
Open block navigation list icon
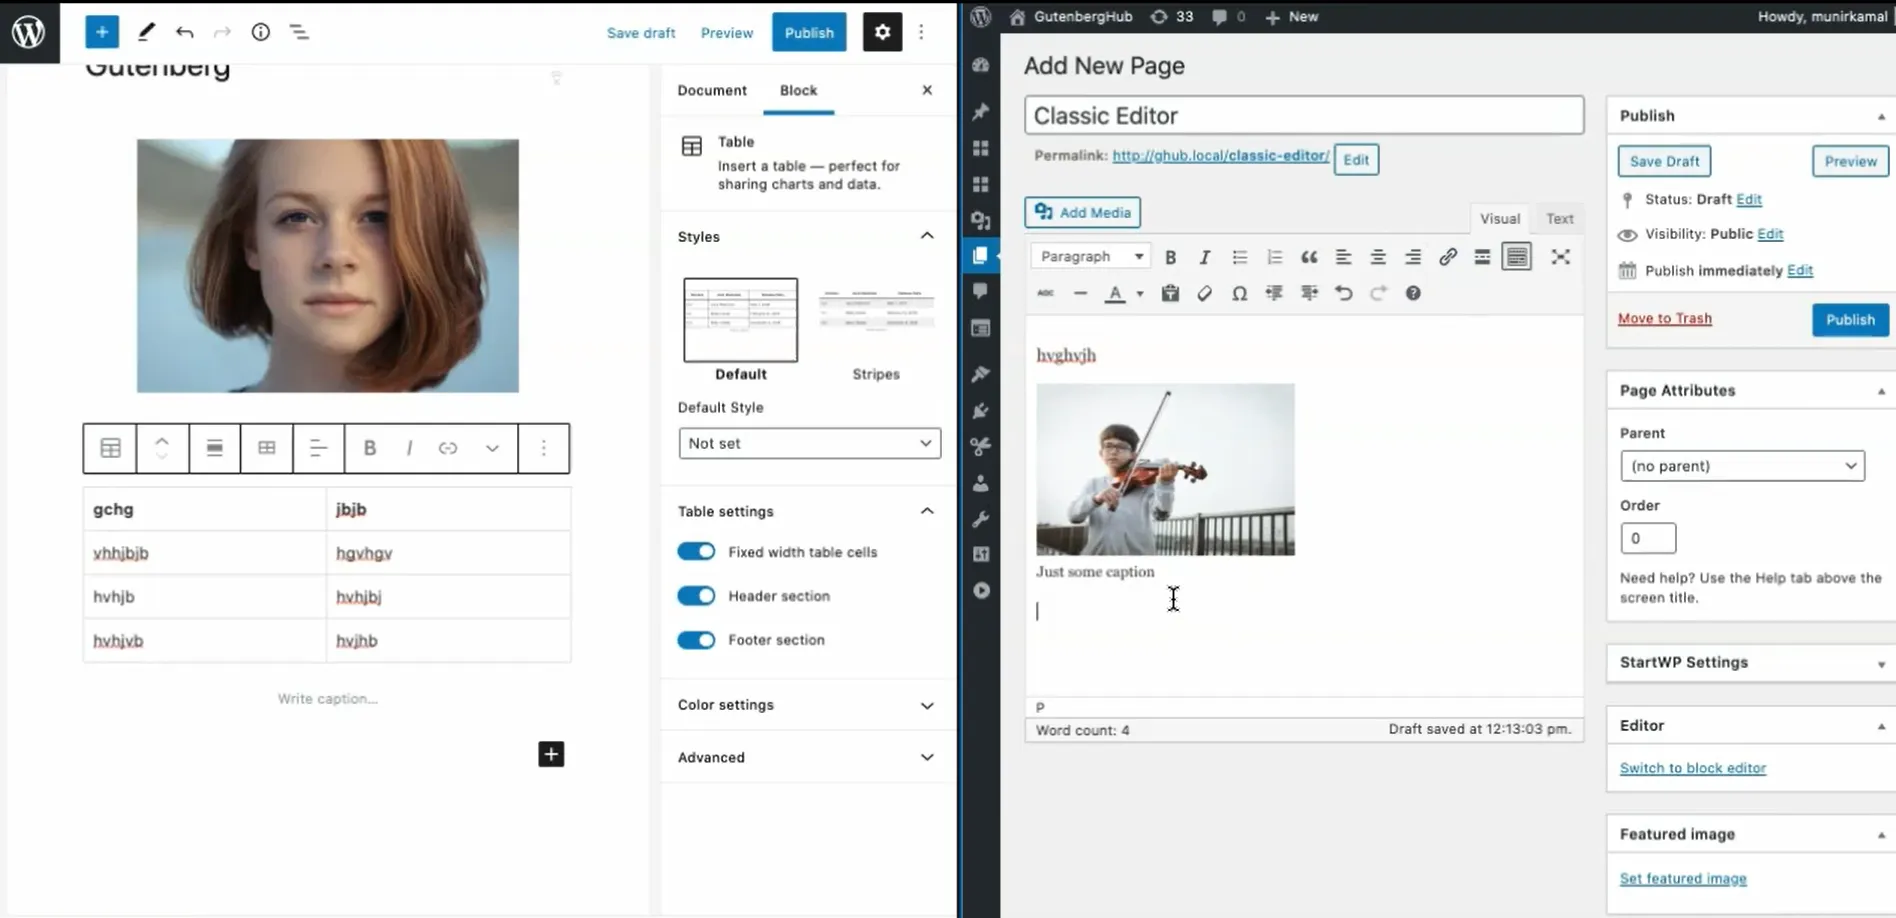point(299,32)
